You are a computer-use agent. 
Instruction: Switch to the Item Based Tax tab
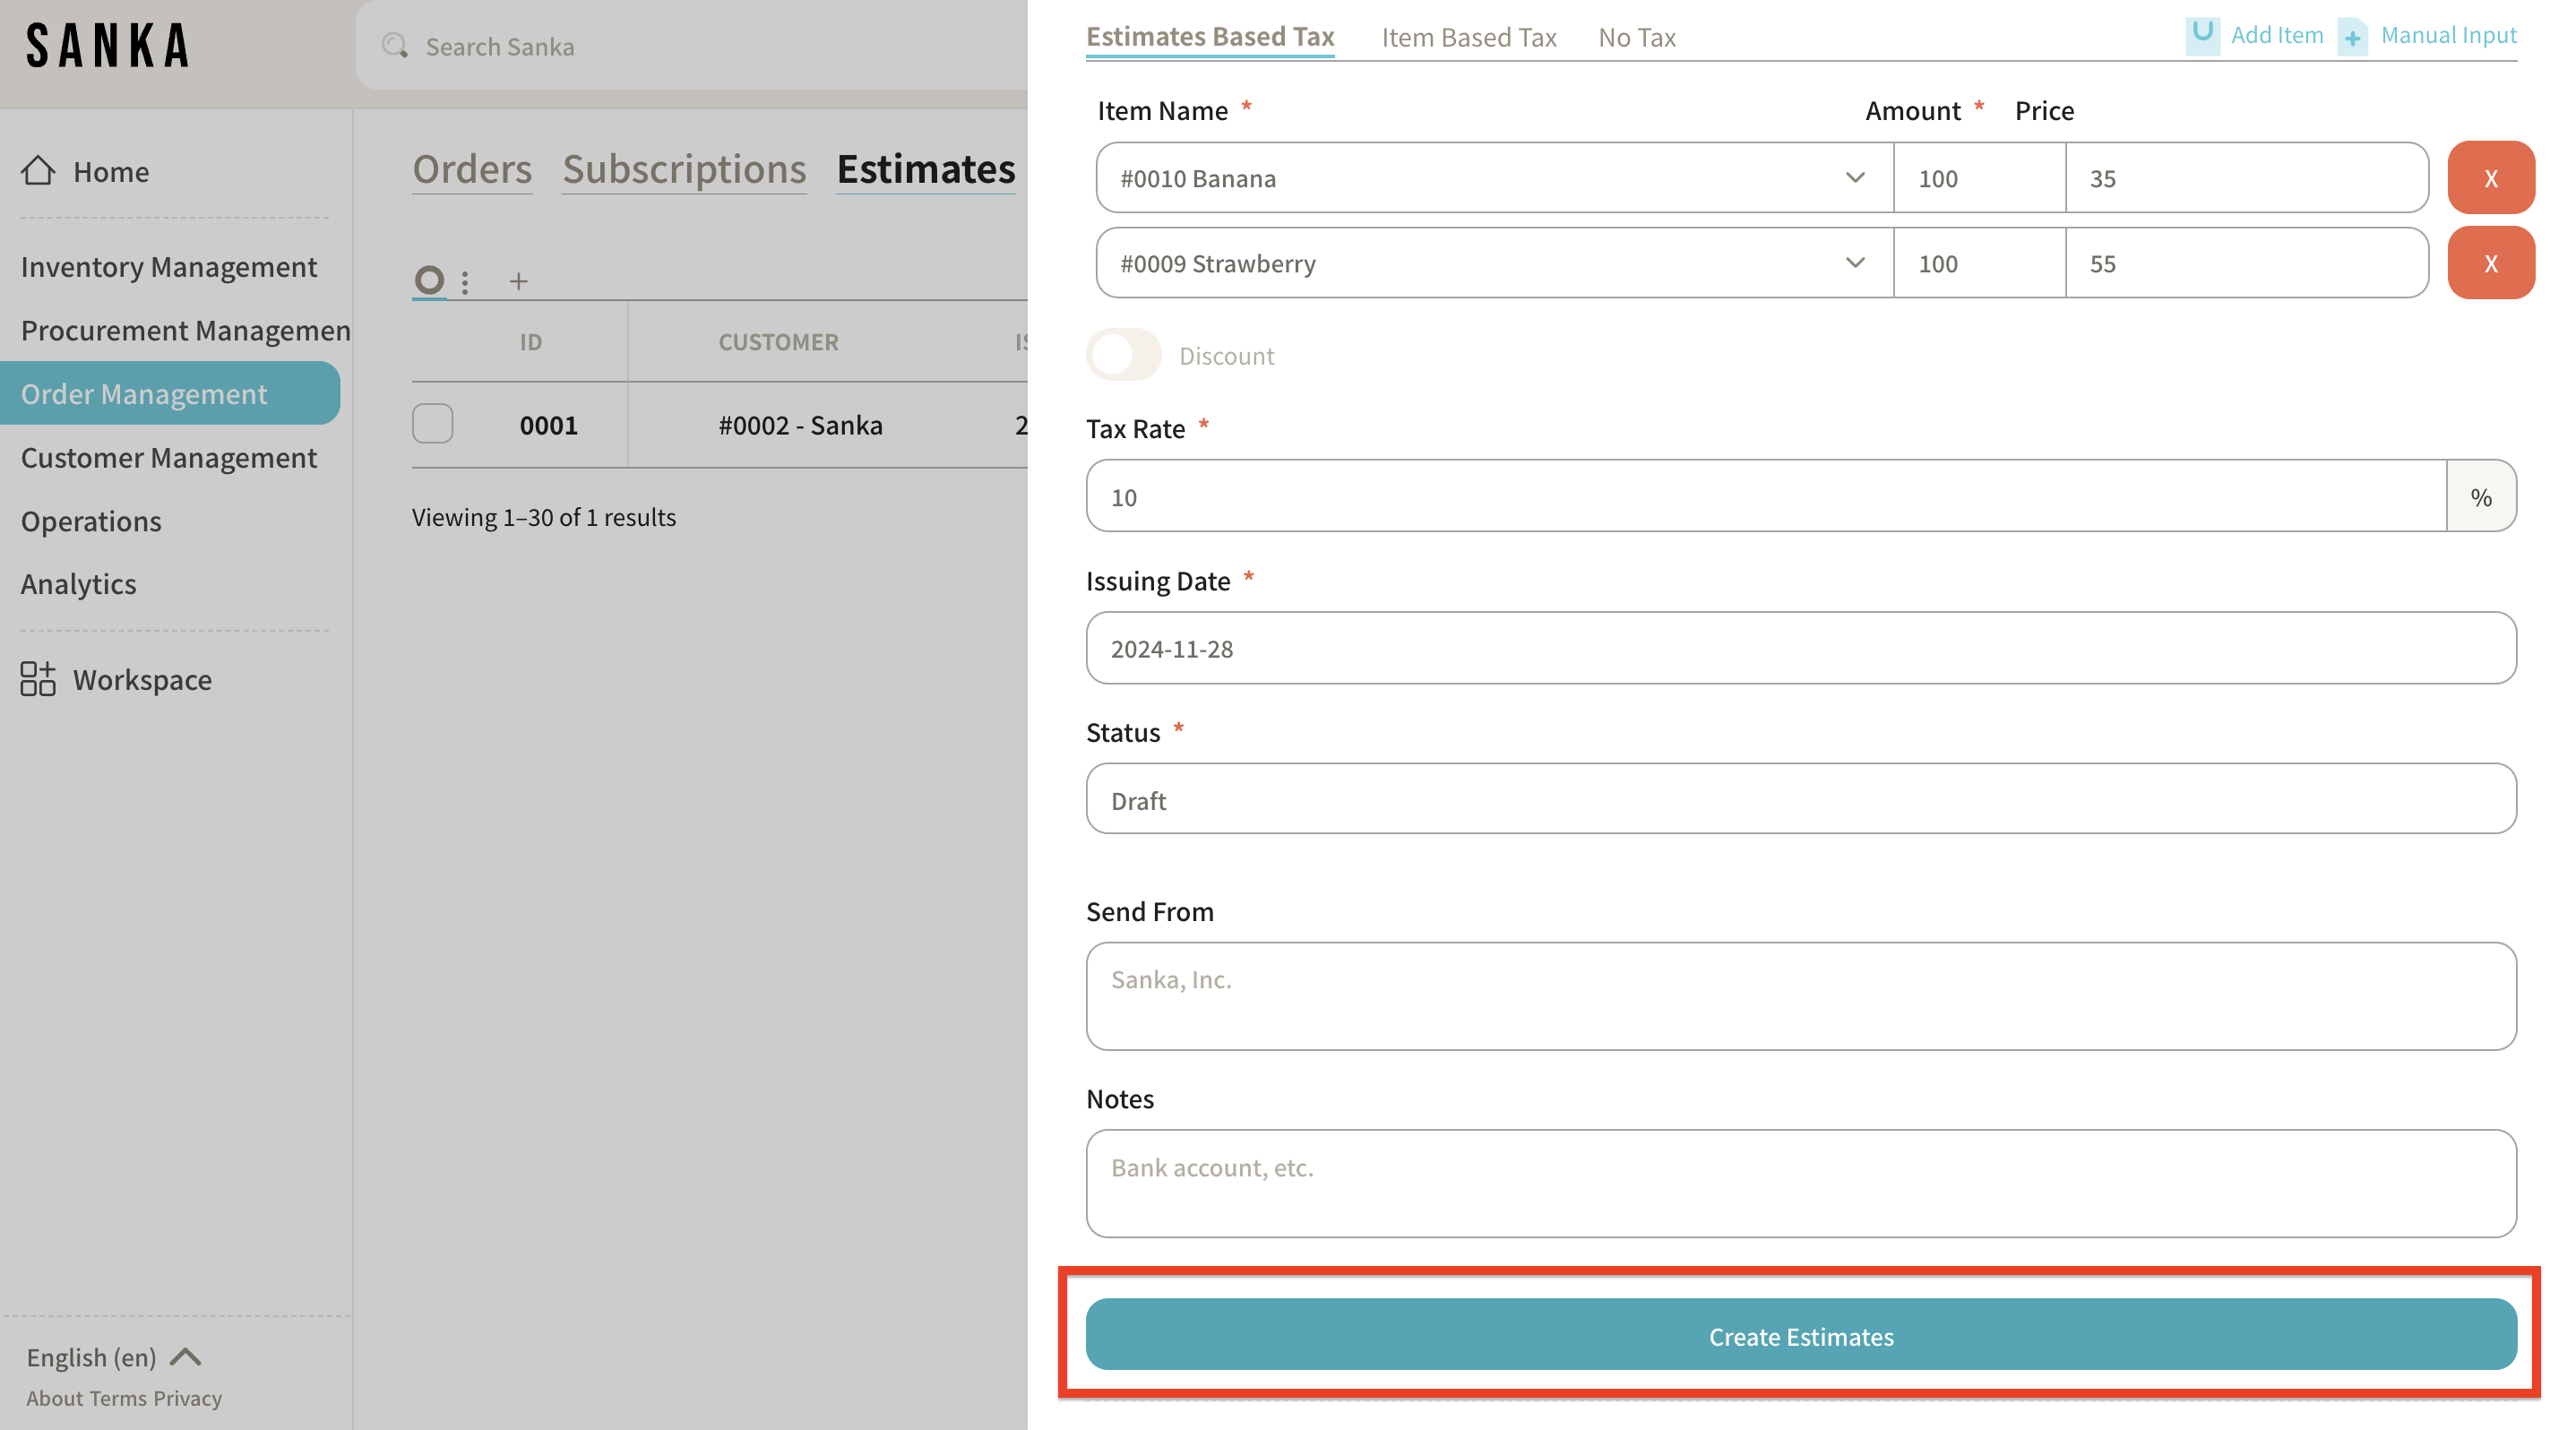tap(1468, 38)
